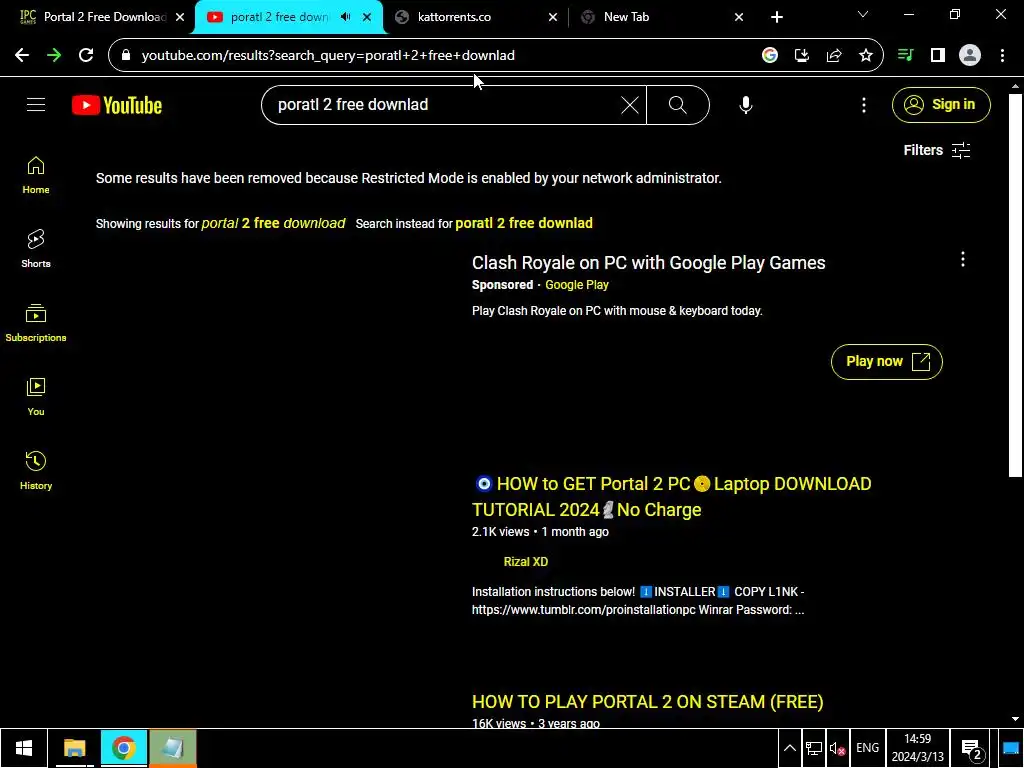Viewport: 1024px width, 768px height.
Task: Open the You section in sidebar
Action: (36, 397)
